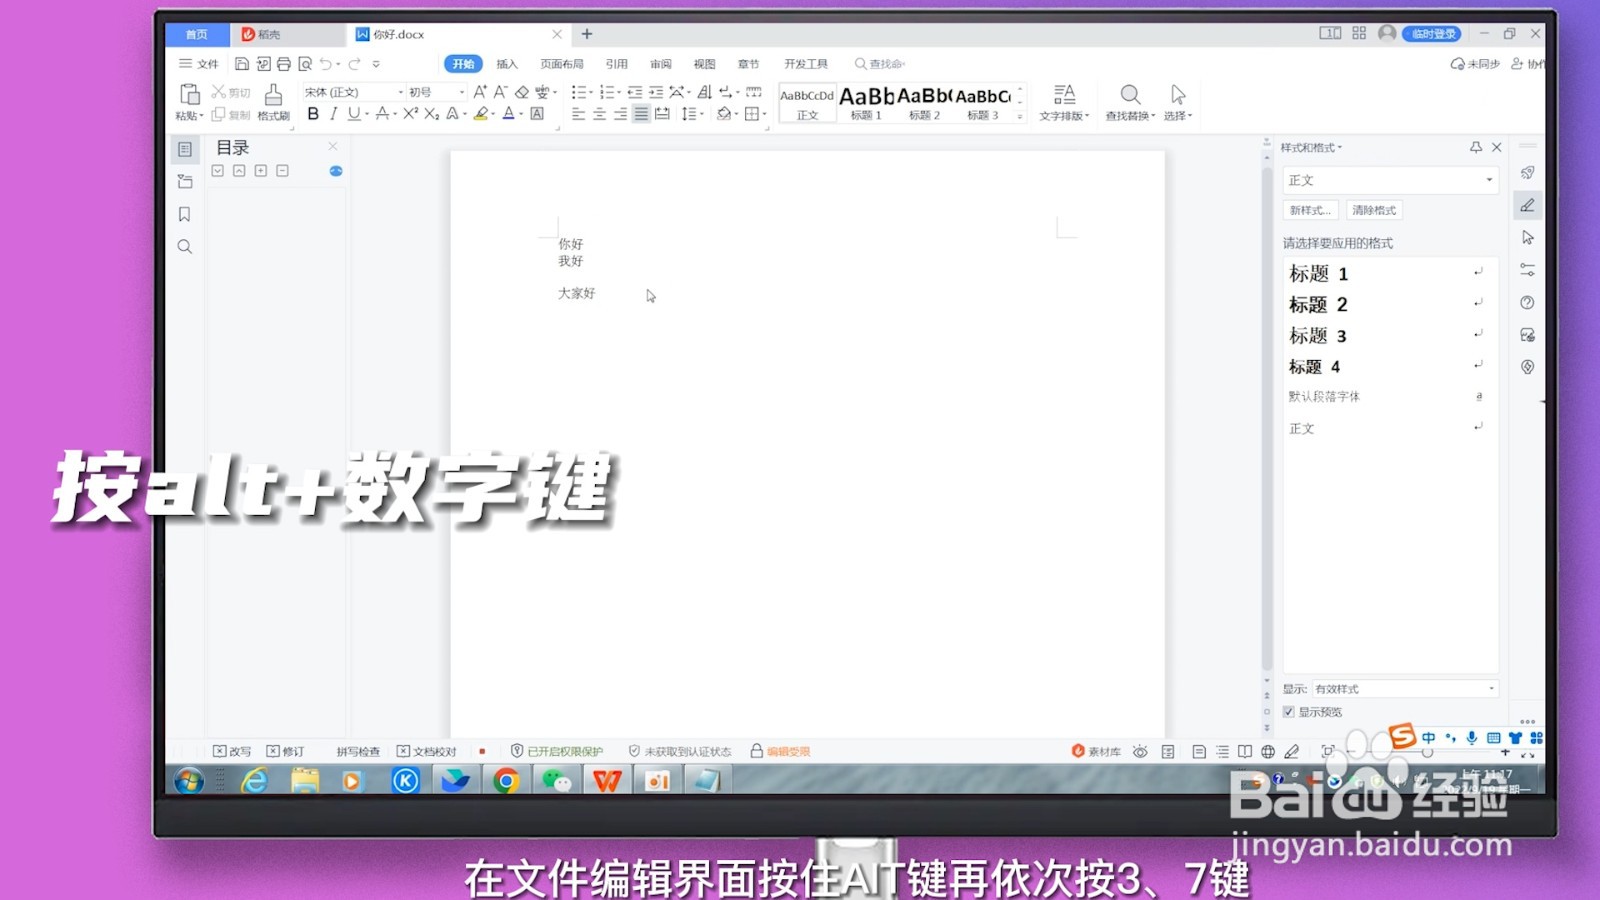This screenshot has width=1600, height=900.
Task: Click the rocket icon in right sidebar
Action: [1527, 173]
